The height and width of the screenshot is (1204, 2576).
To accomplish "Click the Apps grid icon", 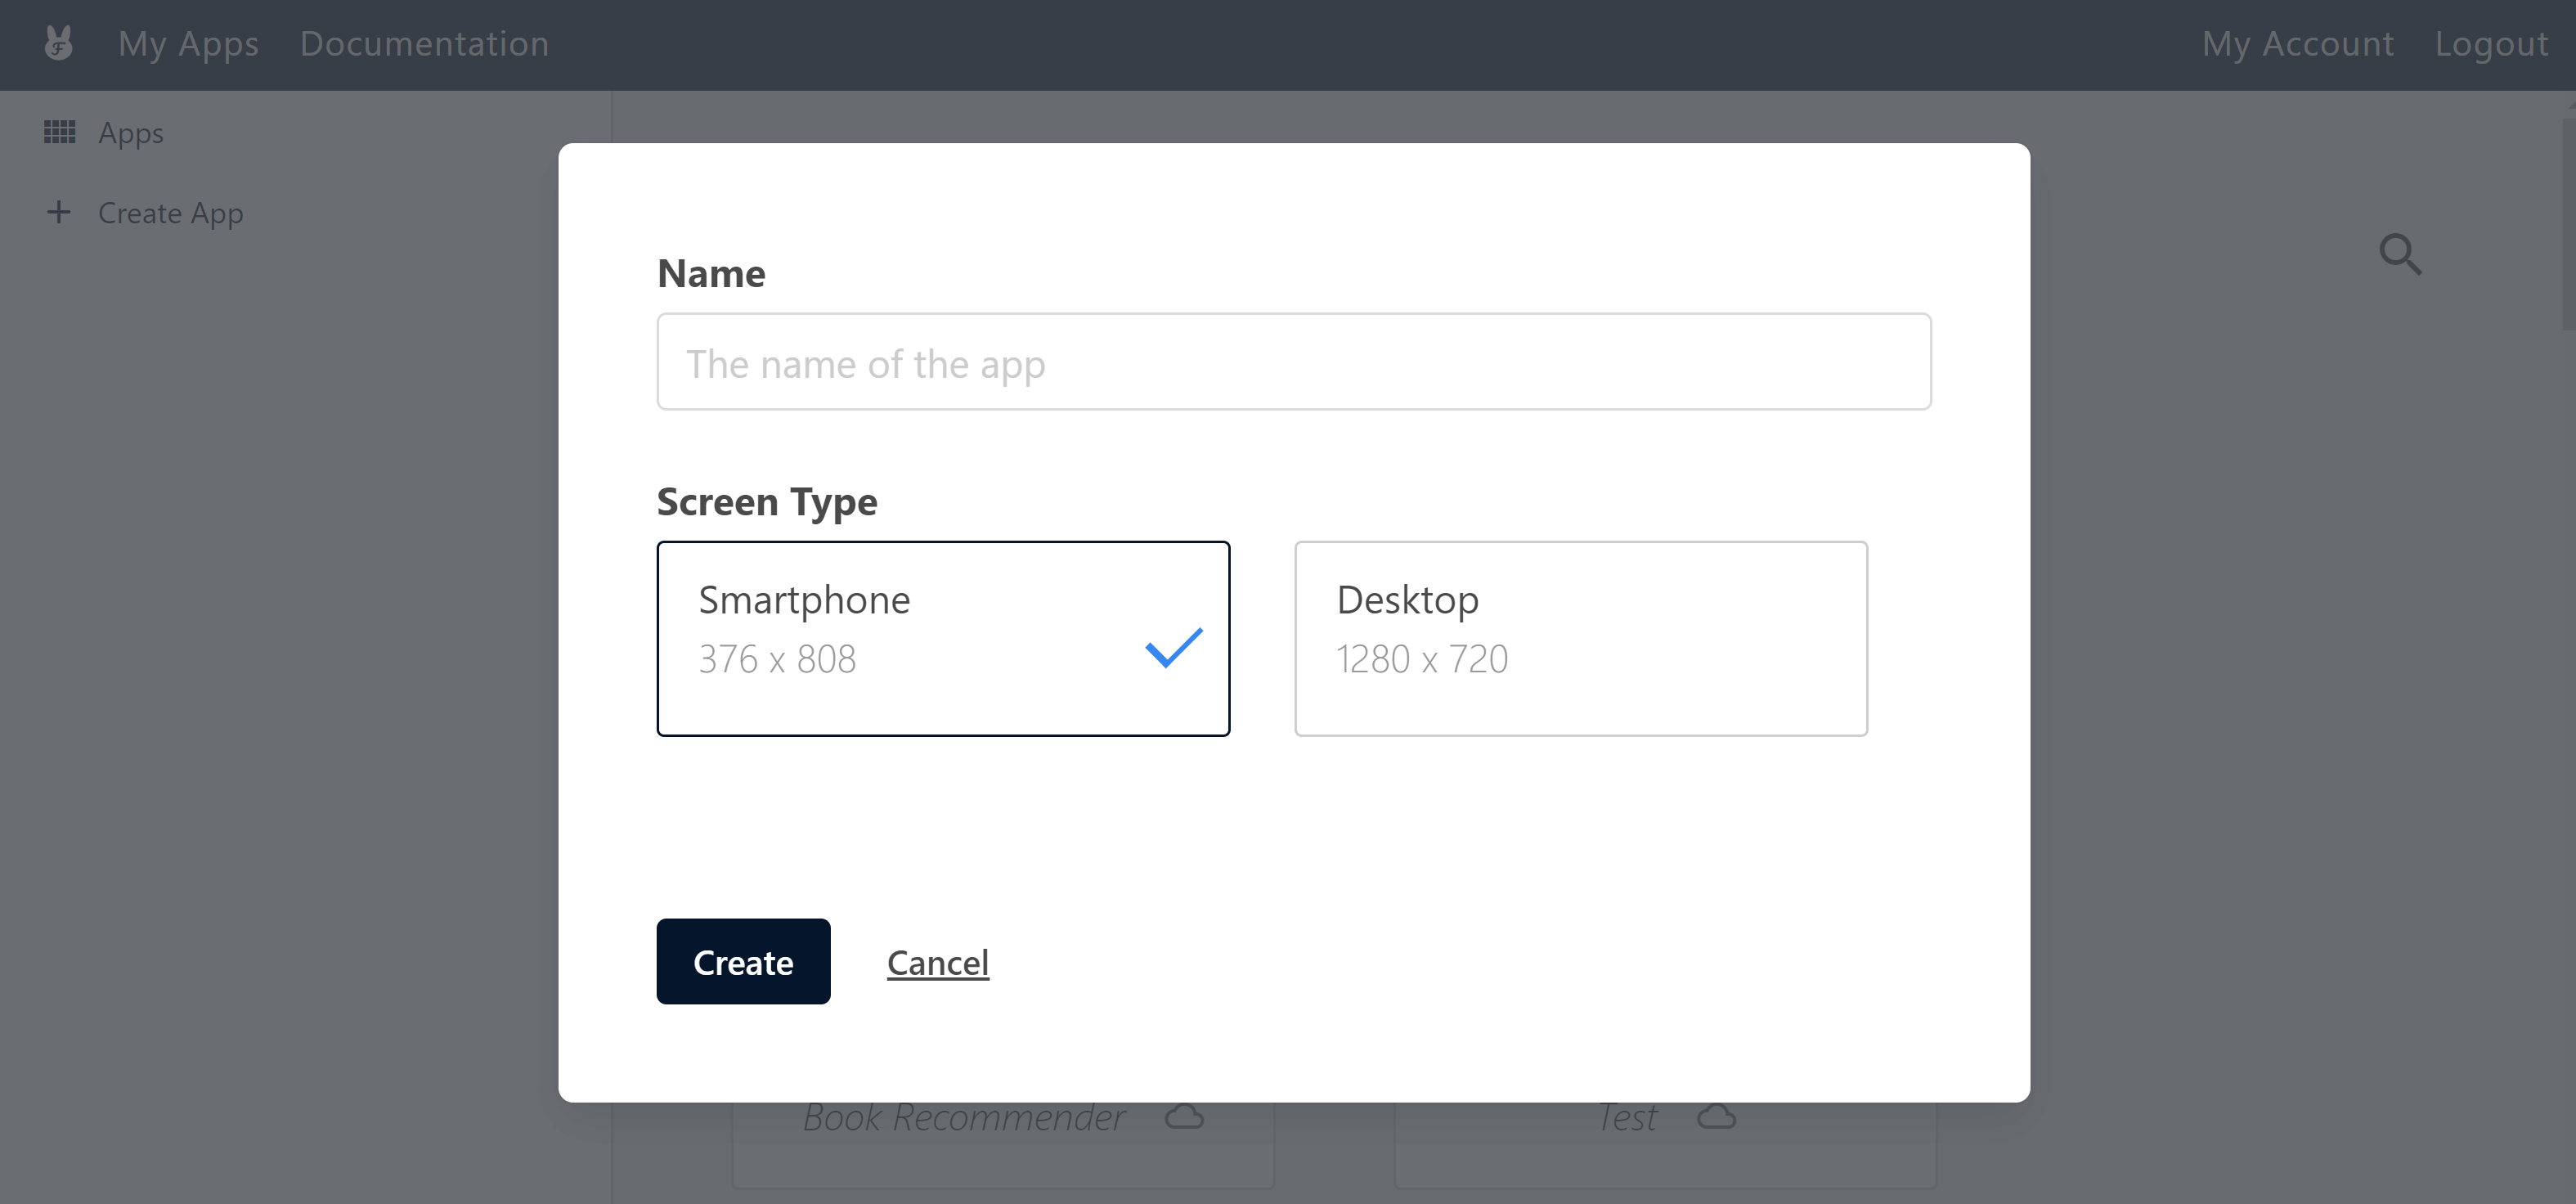I will click(59, 132).
